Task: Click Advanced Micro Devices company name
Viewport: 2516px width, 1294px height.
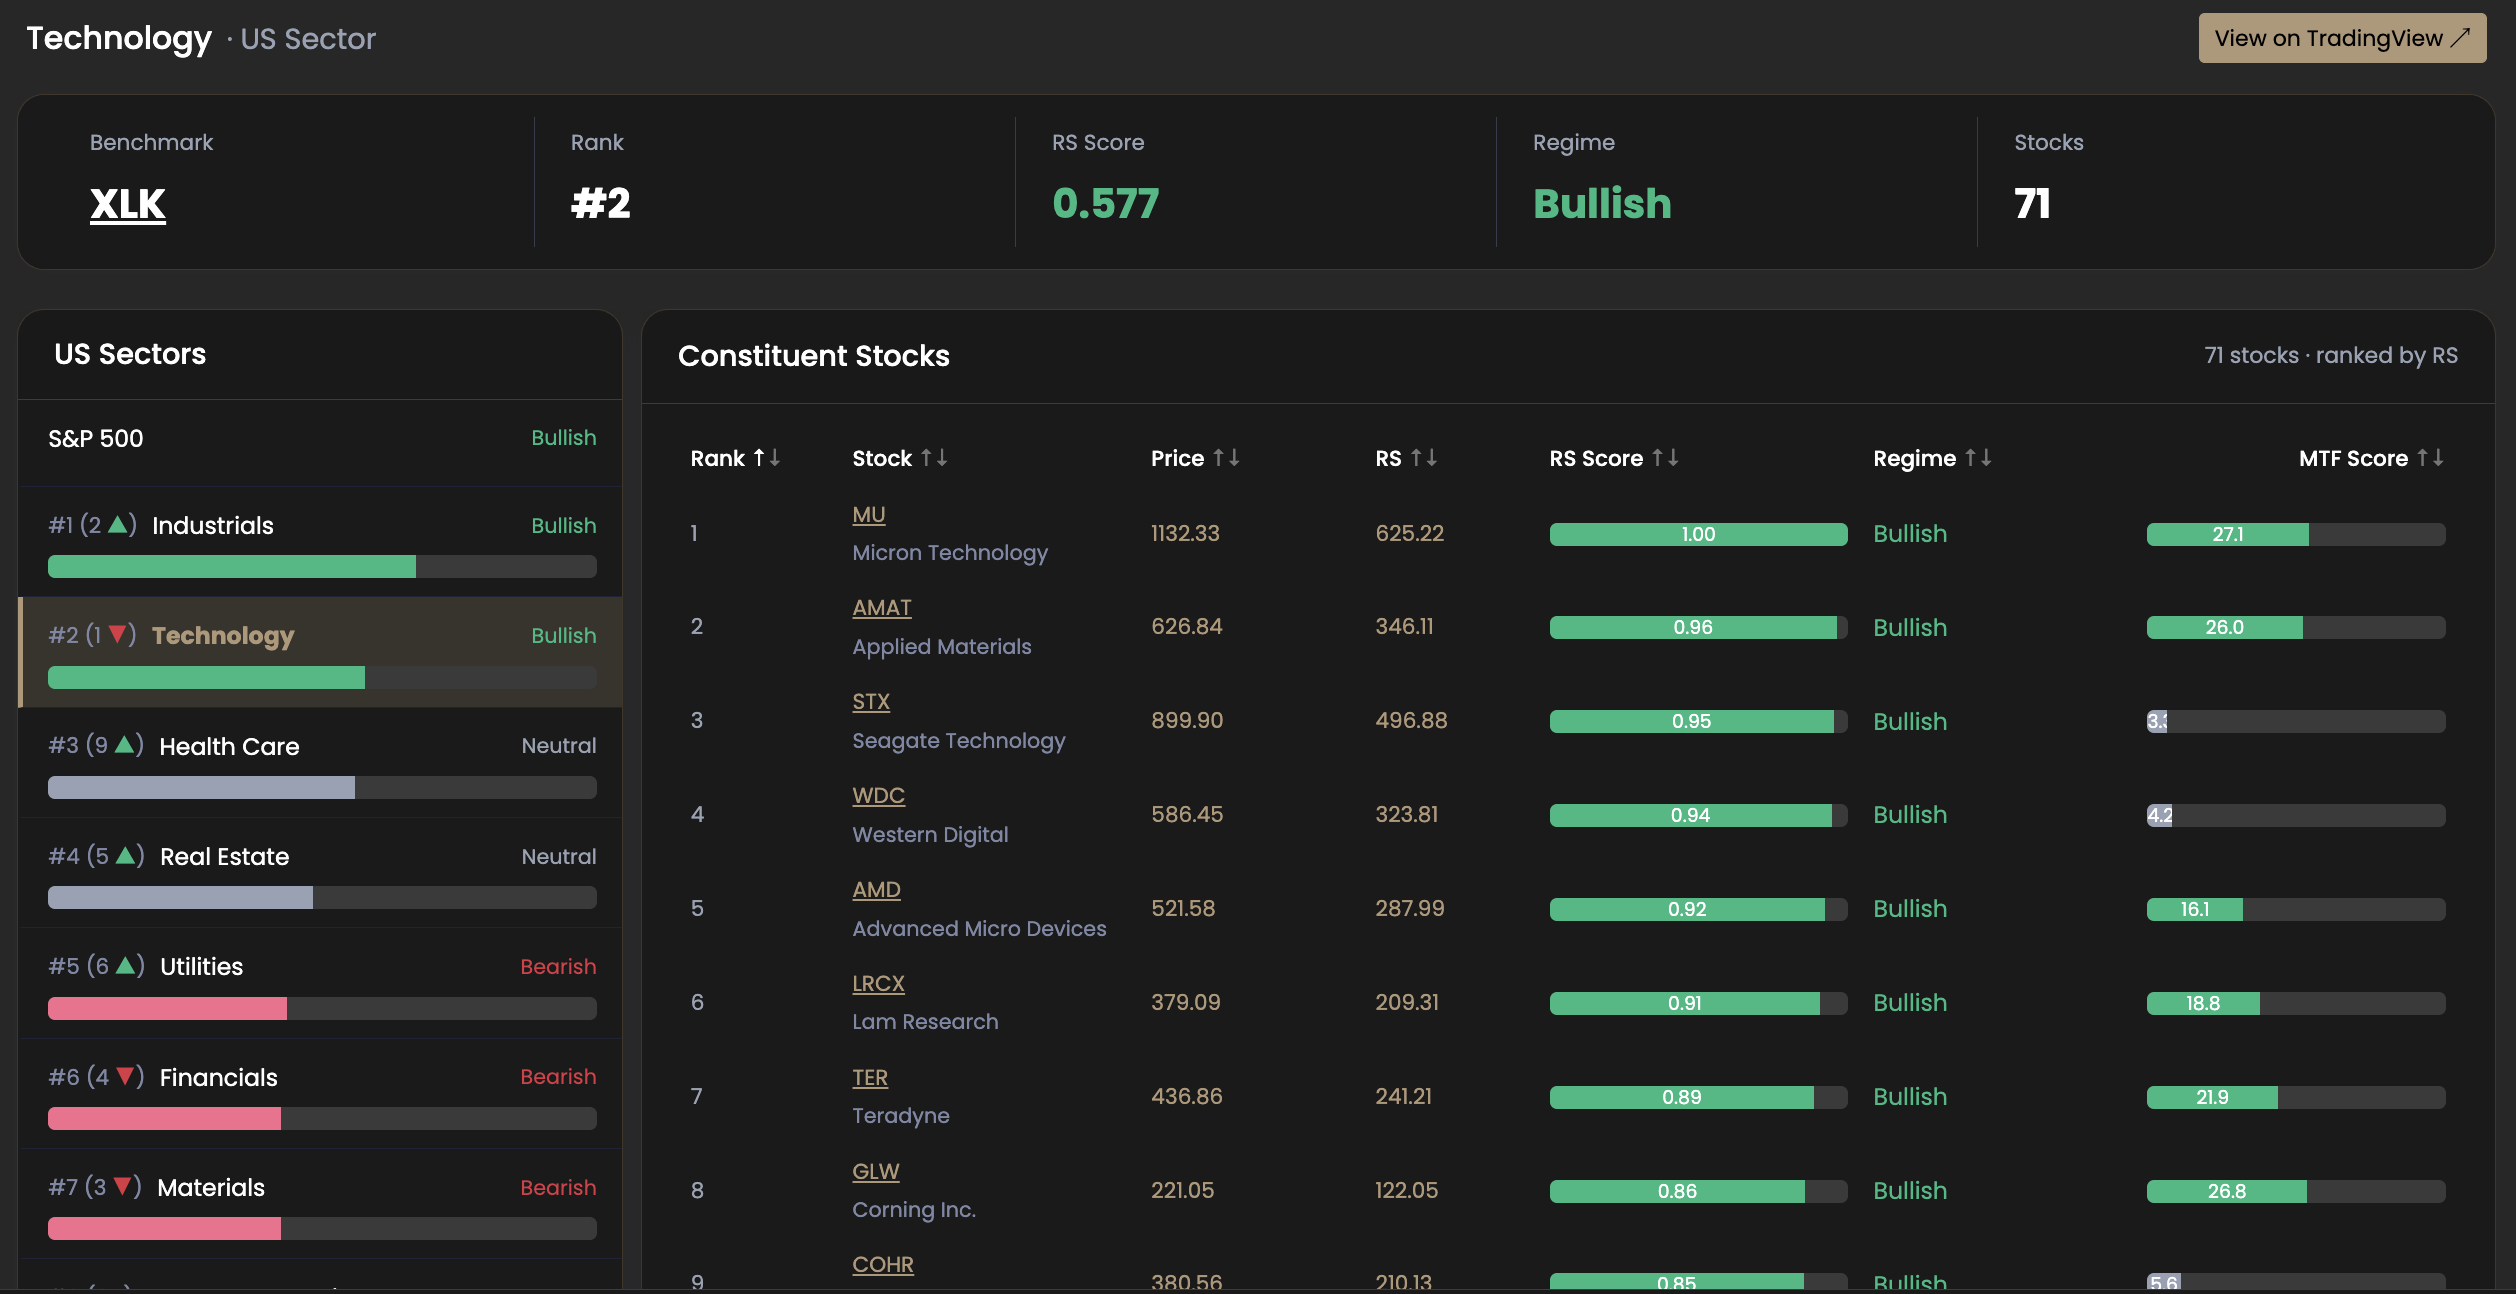Action: point(979,928)
